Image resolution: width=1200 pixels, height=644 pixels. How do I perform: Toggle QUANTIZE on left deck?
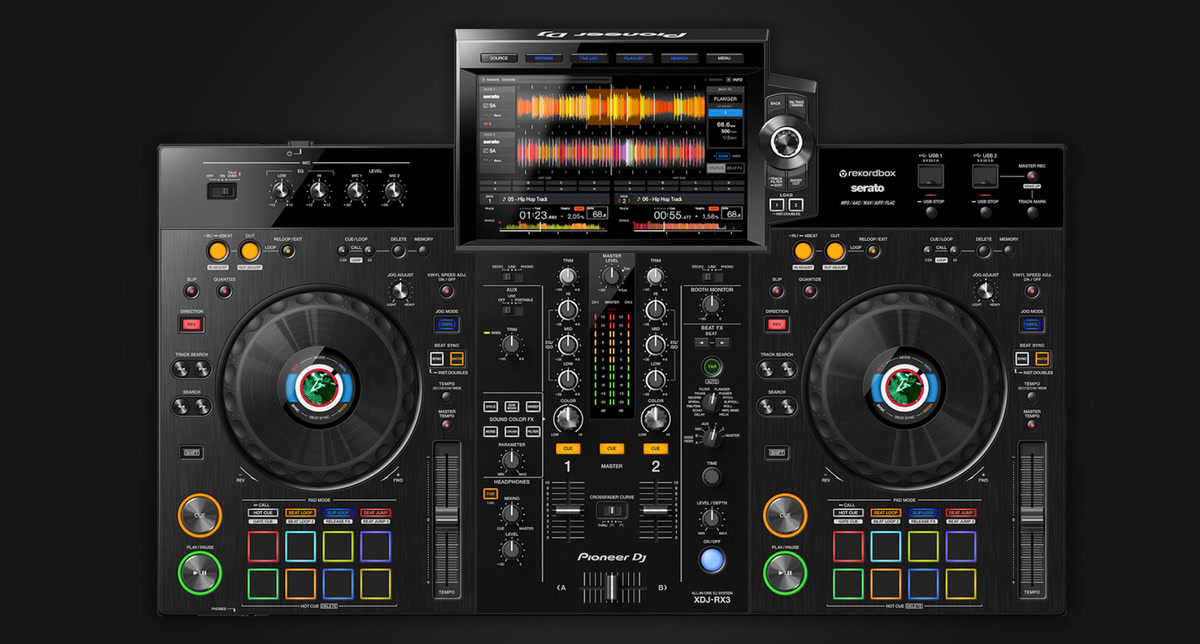click(225, 291)
